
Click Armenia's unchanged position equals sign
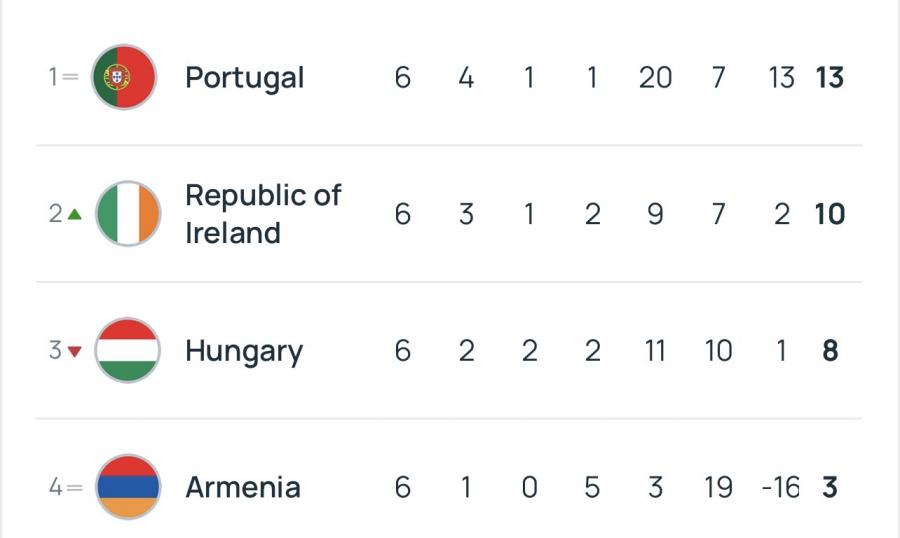[x=70, y=487]
